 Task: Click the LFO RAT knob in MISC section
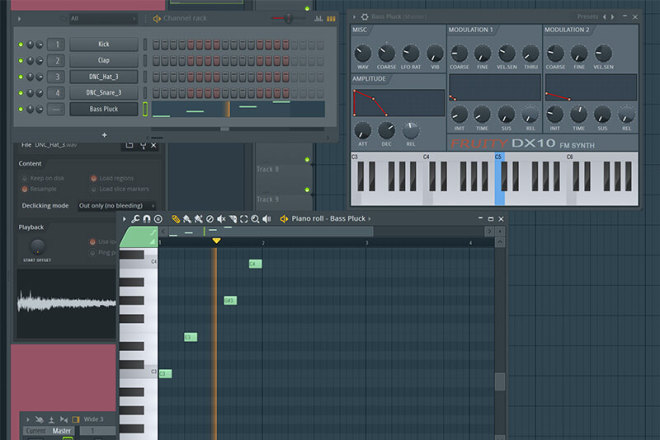pos(410,53)
